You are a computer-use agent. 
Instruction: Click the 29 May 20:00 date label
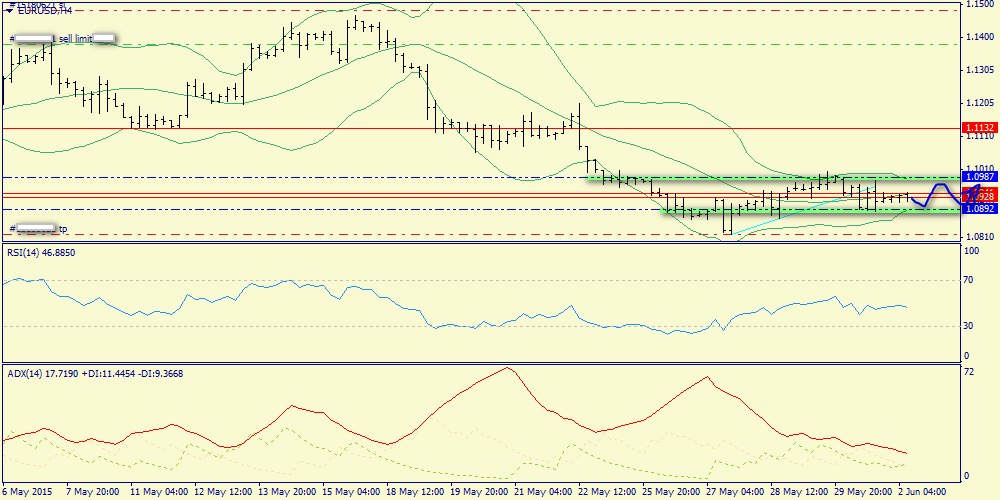865,493
